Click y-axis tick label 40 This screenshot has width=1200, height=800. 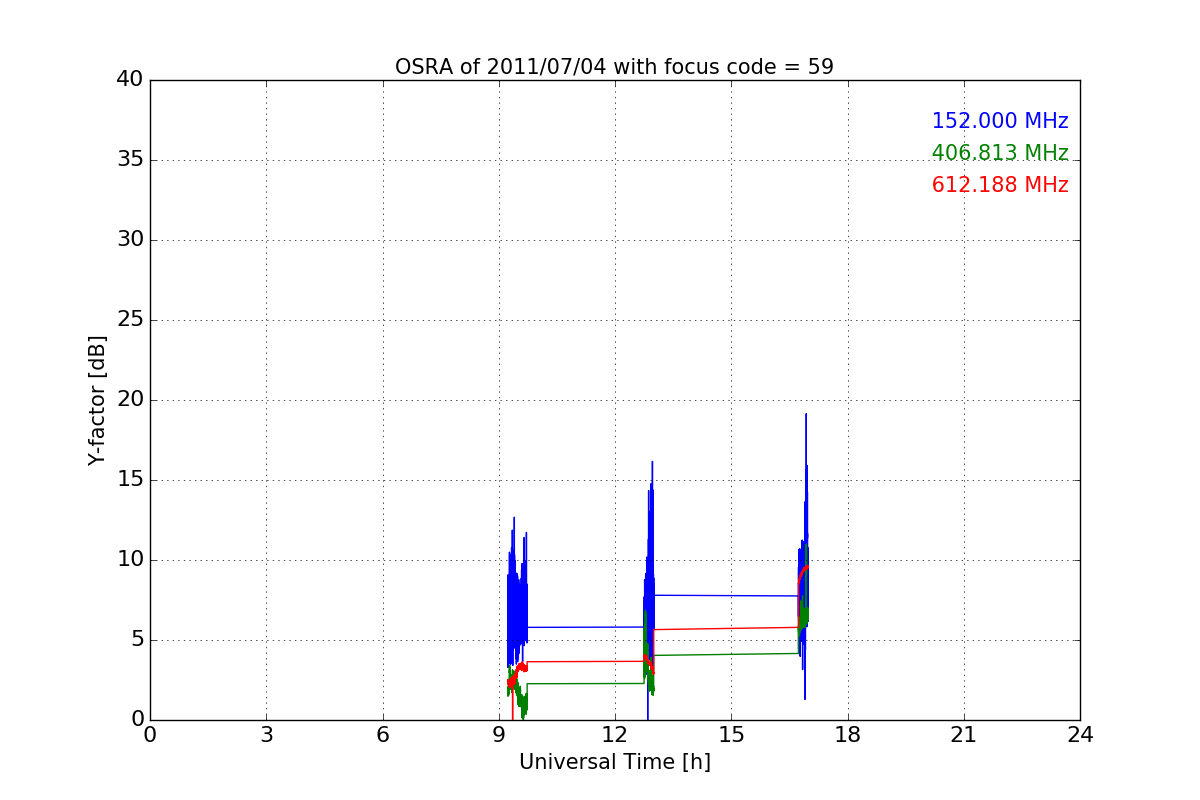[129, 80]
